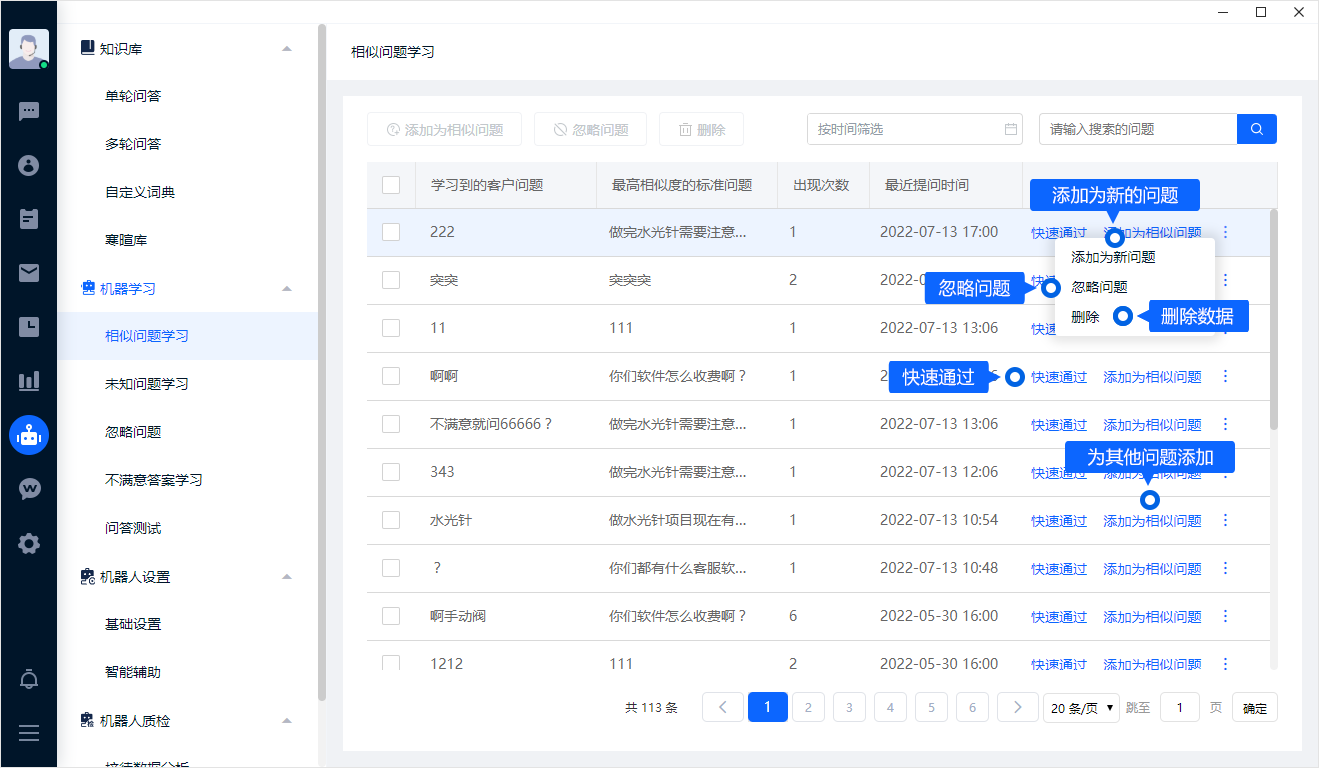Click toolbar 删除 button
This screenshot has width=1319, height=768.
click(701, 129)
